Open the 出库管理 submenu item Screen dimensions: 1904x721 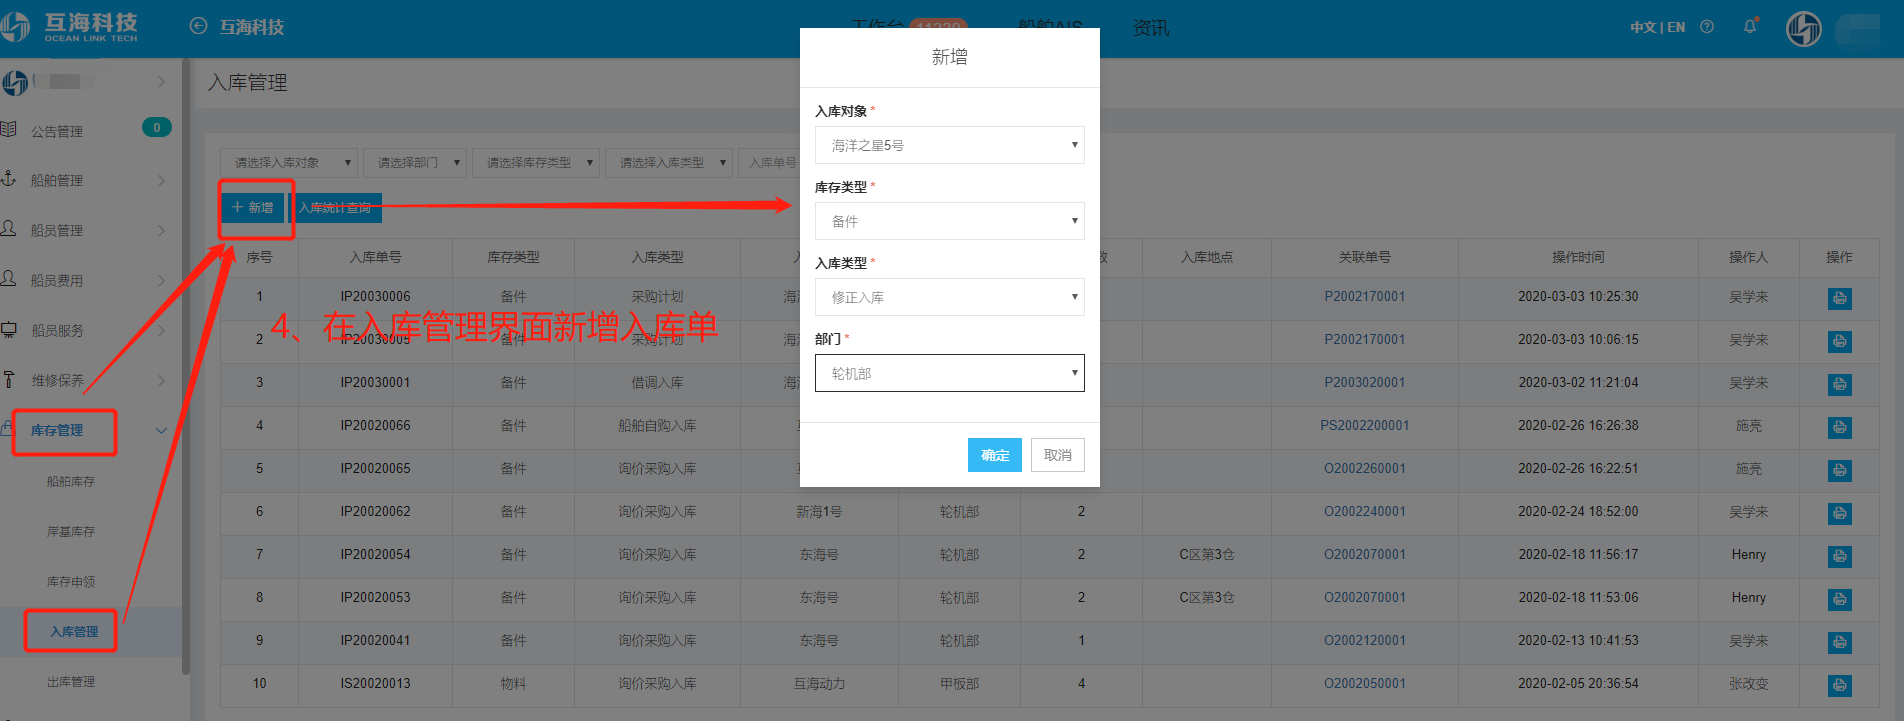tap(71, 681)
